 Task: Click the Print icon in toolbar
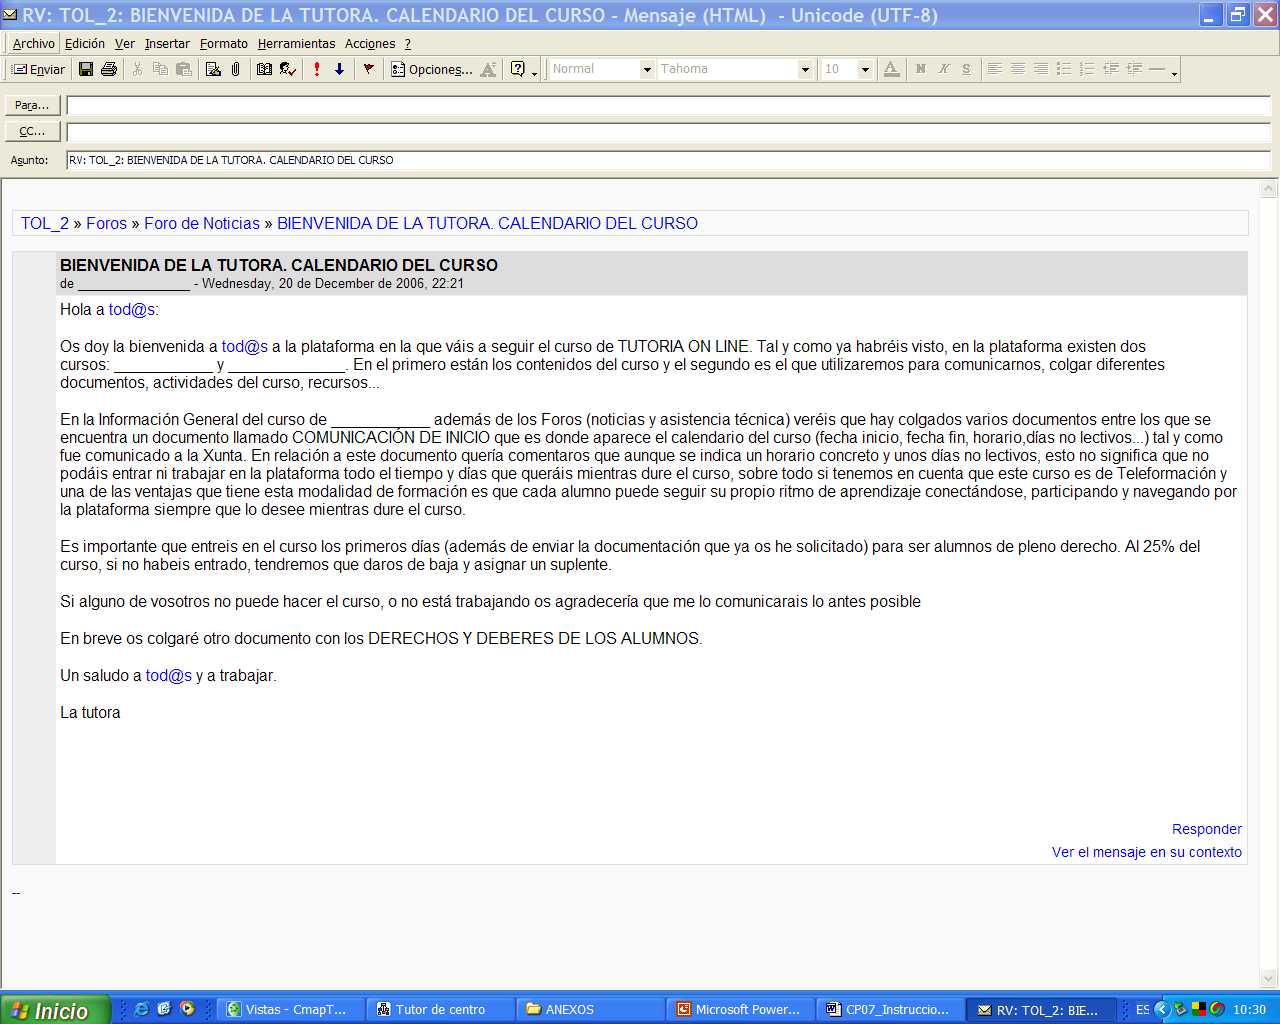pos(109,69)
